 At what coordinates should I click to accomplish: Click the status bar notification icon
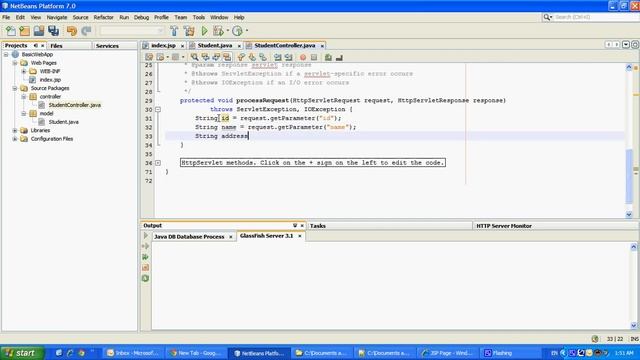[x=595, y=339]
